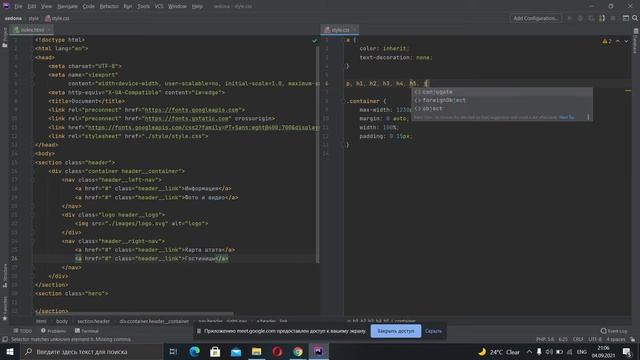Open Google Chrome from taskbar
The width and height of the screenshot is (640, 360).
[x=298, y=352]
